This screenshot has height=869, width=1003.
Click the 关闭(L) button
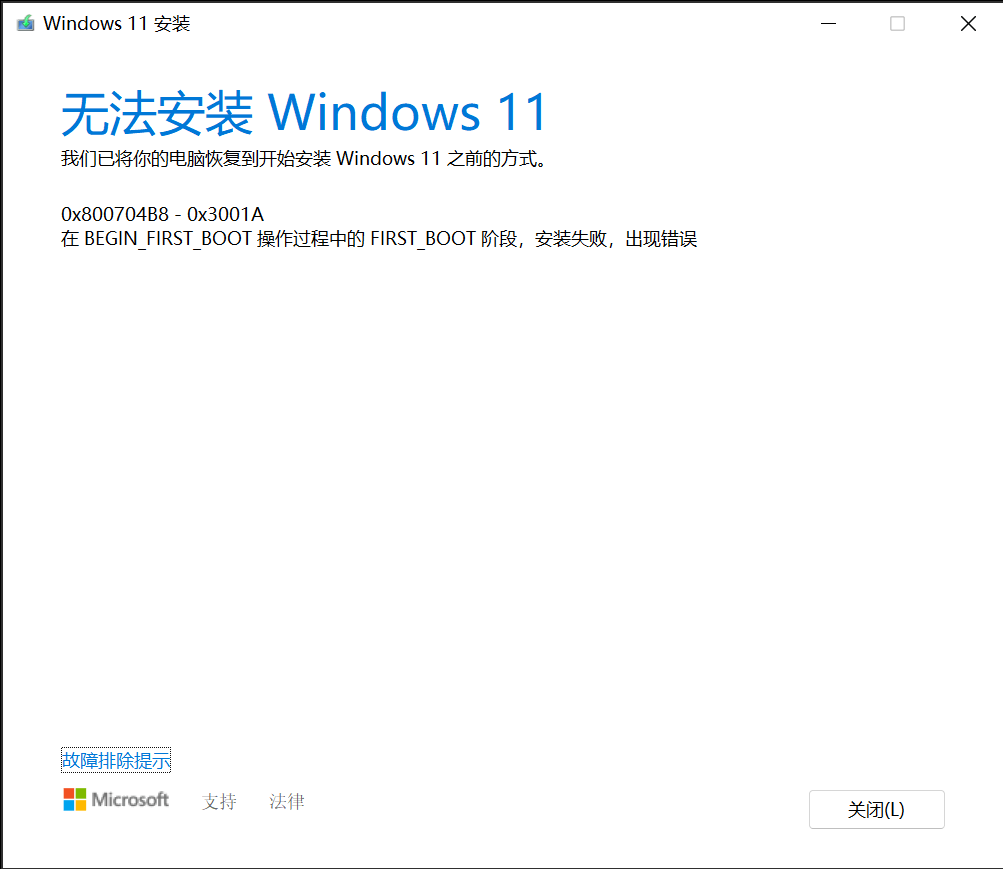pos(876,810)
